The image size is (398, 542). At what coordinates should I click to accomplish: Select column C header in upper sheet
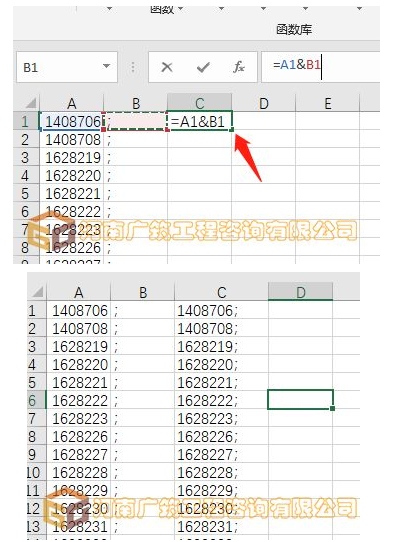[x=199, y=103]
